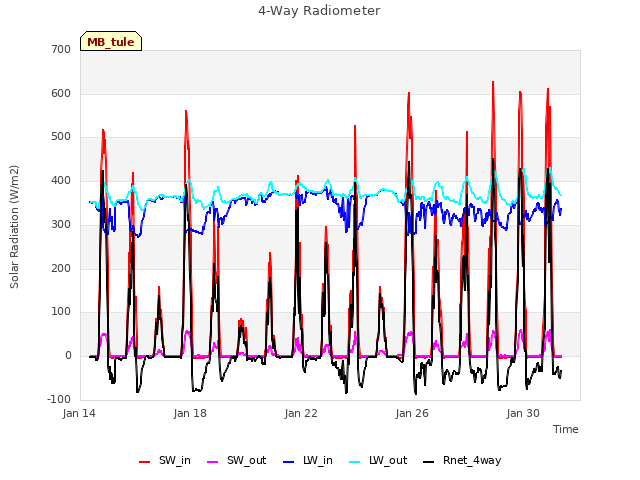Toggle the LW_out legend entry
Viewport: 640px width, 480px height.
tap(378, 460)
